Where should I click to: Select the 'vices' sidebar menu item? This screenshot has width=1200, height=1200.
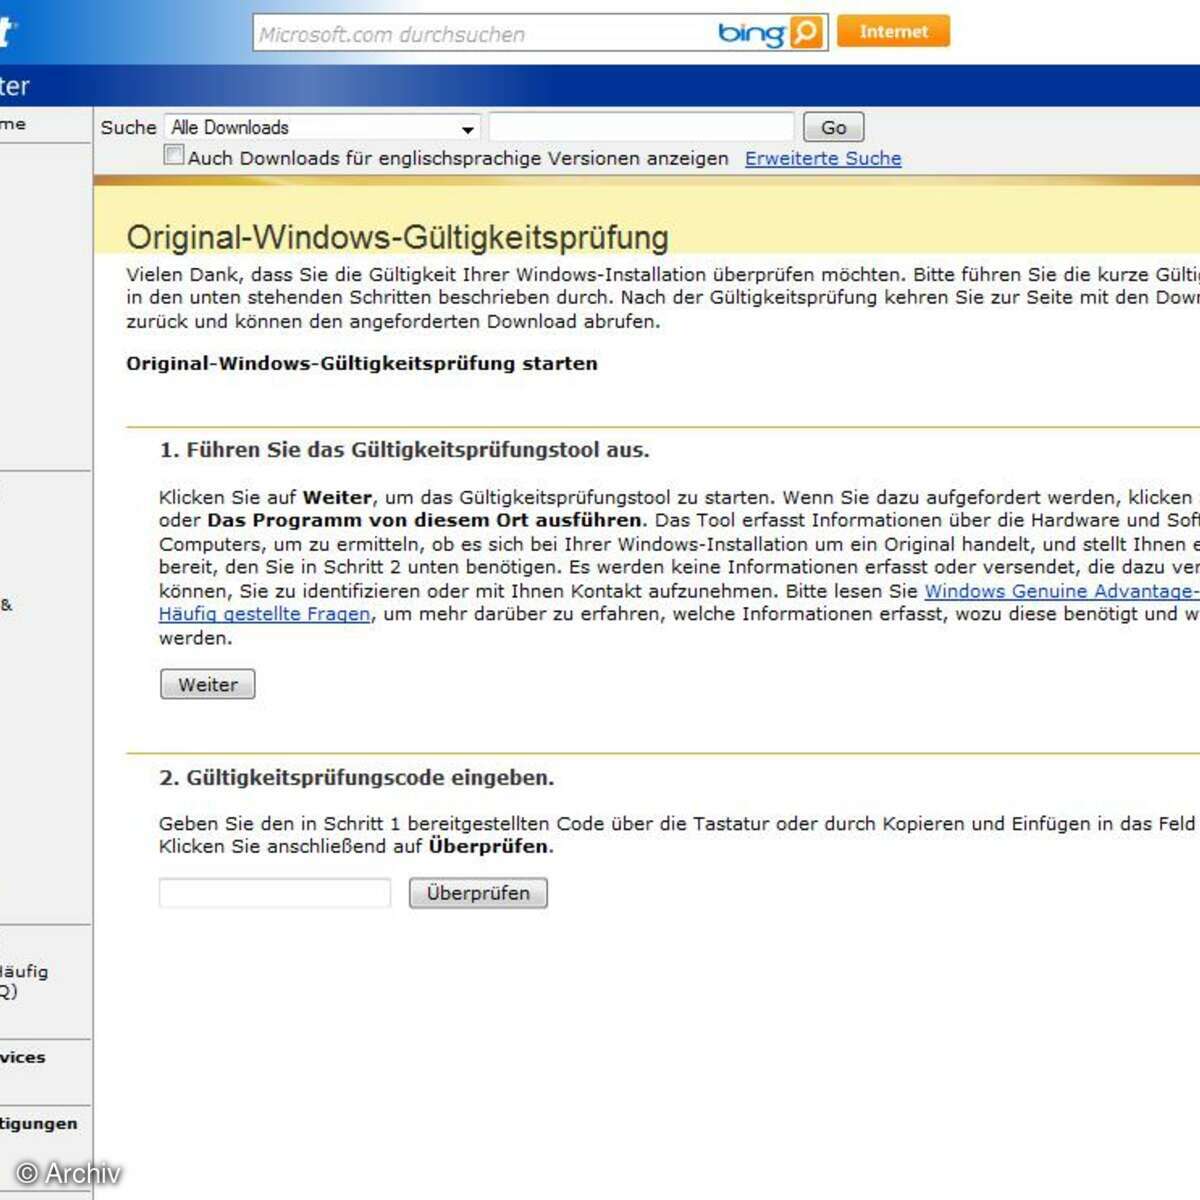(x=23, y=1057)
